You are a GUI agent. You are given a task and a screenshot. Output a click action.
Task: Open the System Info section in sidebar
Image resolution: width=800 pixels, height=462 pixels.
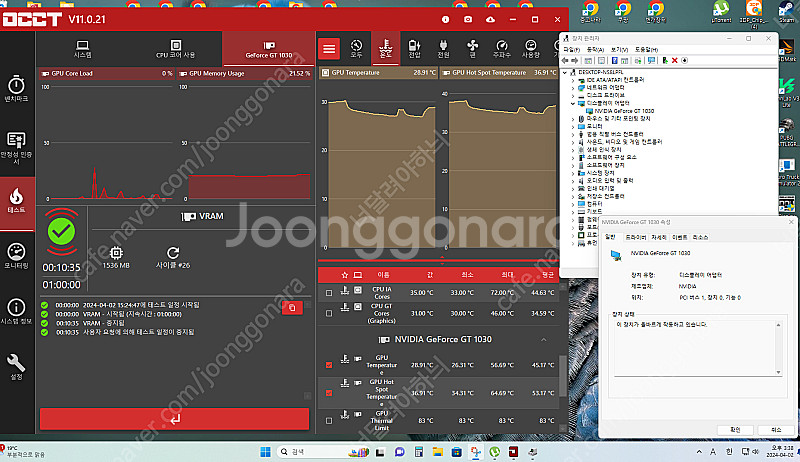(x=16, y=312)
